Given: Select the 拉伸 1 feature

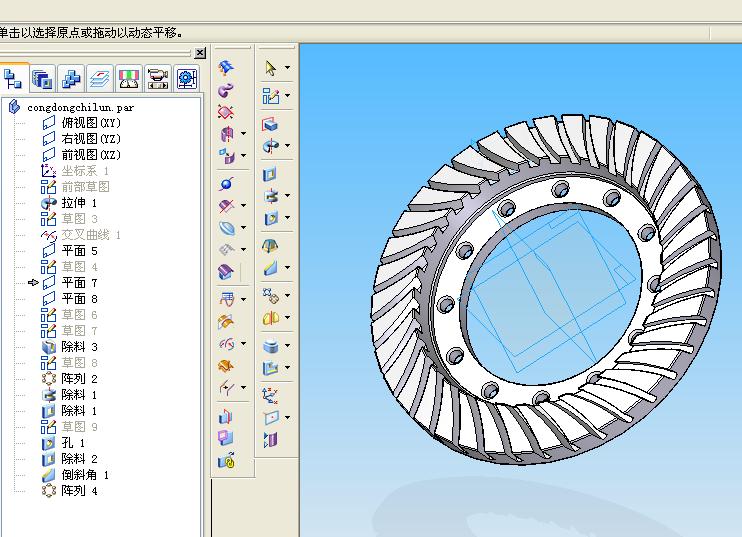Looking at the screenshot, I should (x=79, y=203).
